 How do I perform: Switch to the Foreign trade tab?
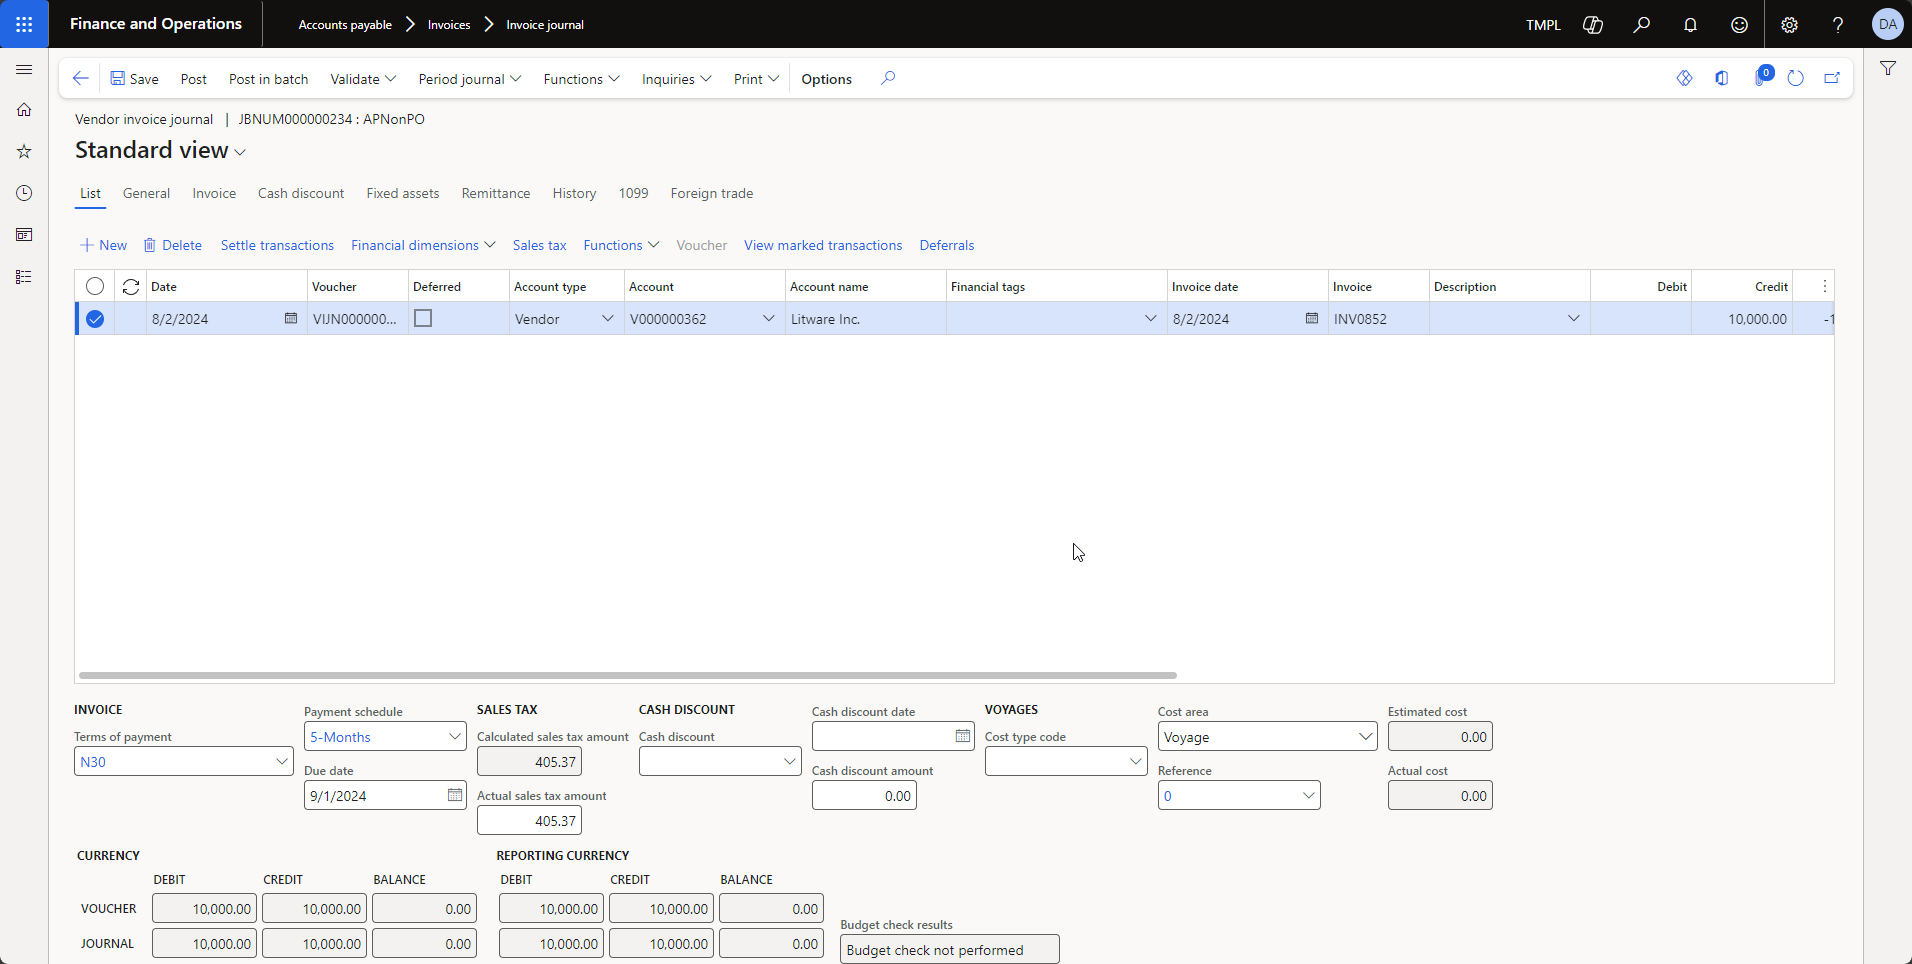tap(712, 193)
